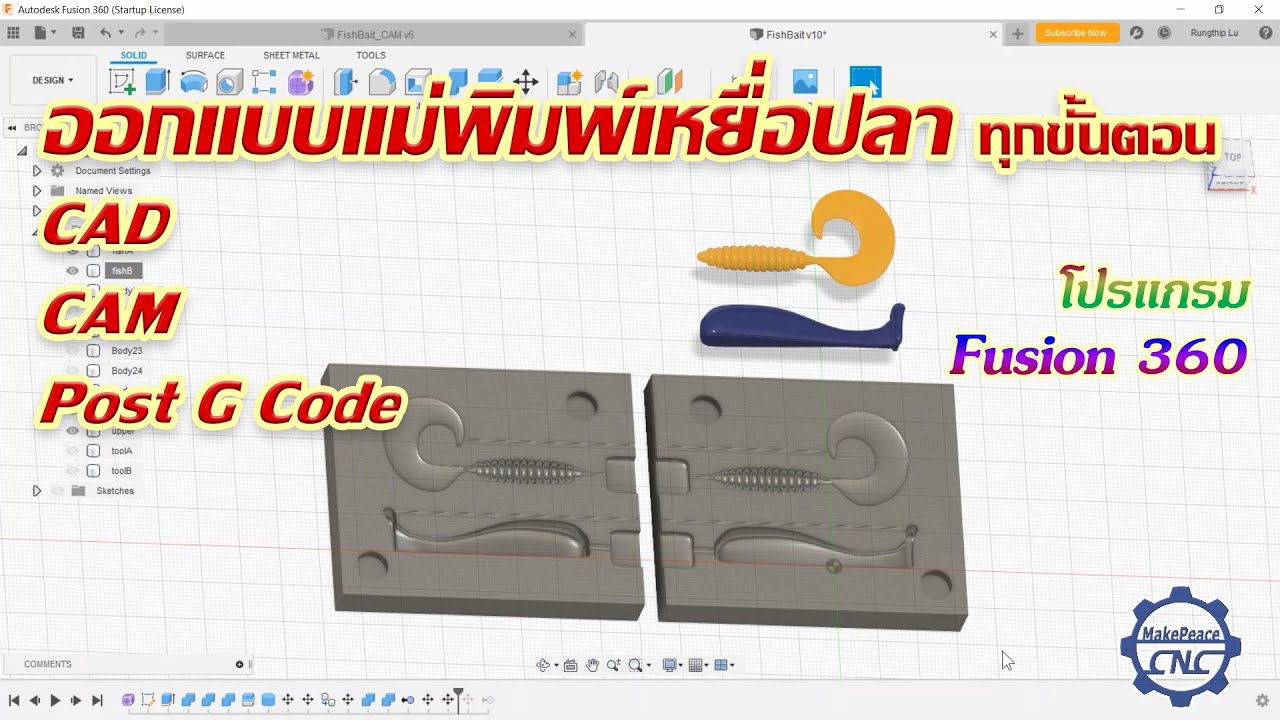Select the Fillet tool

click(x=381, y=81)
